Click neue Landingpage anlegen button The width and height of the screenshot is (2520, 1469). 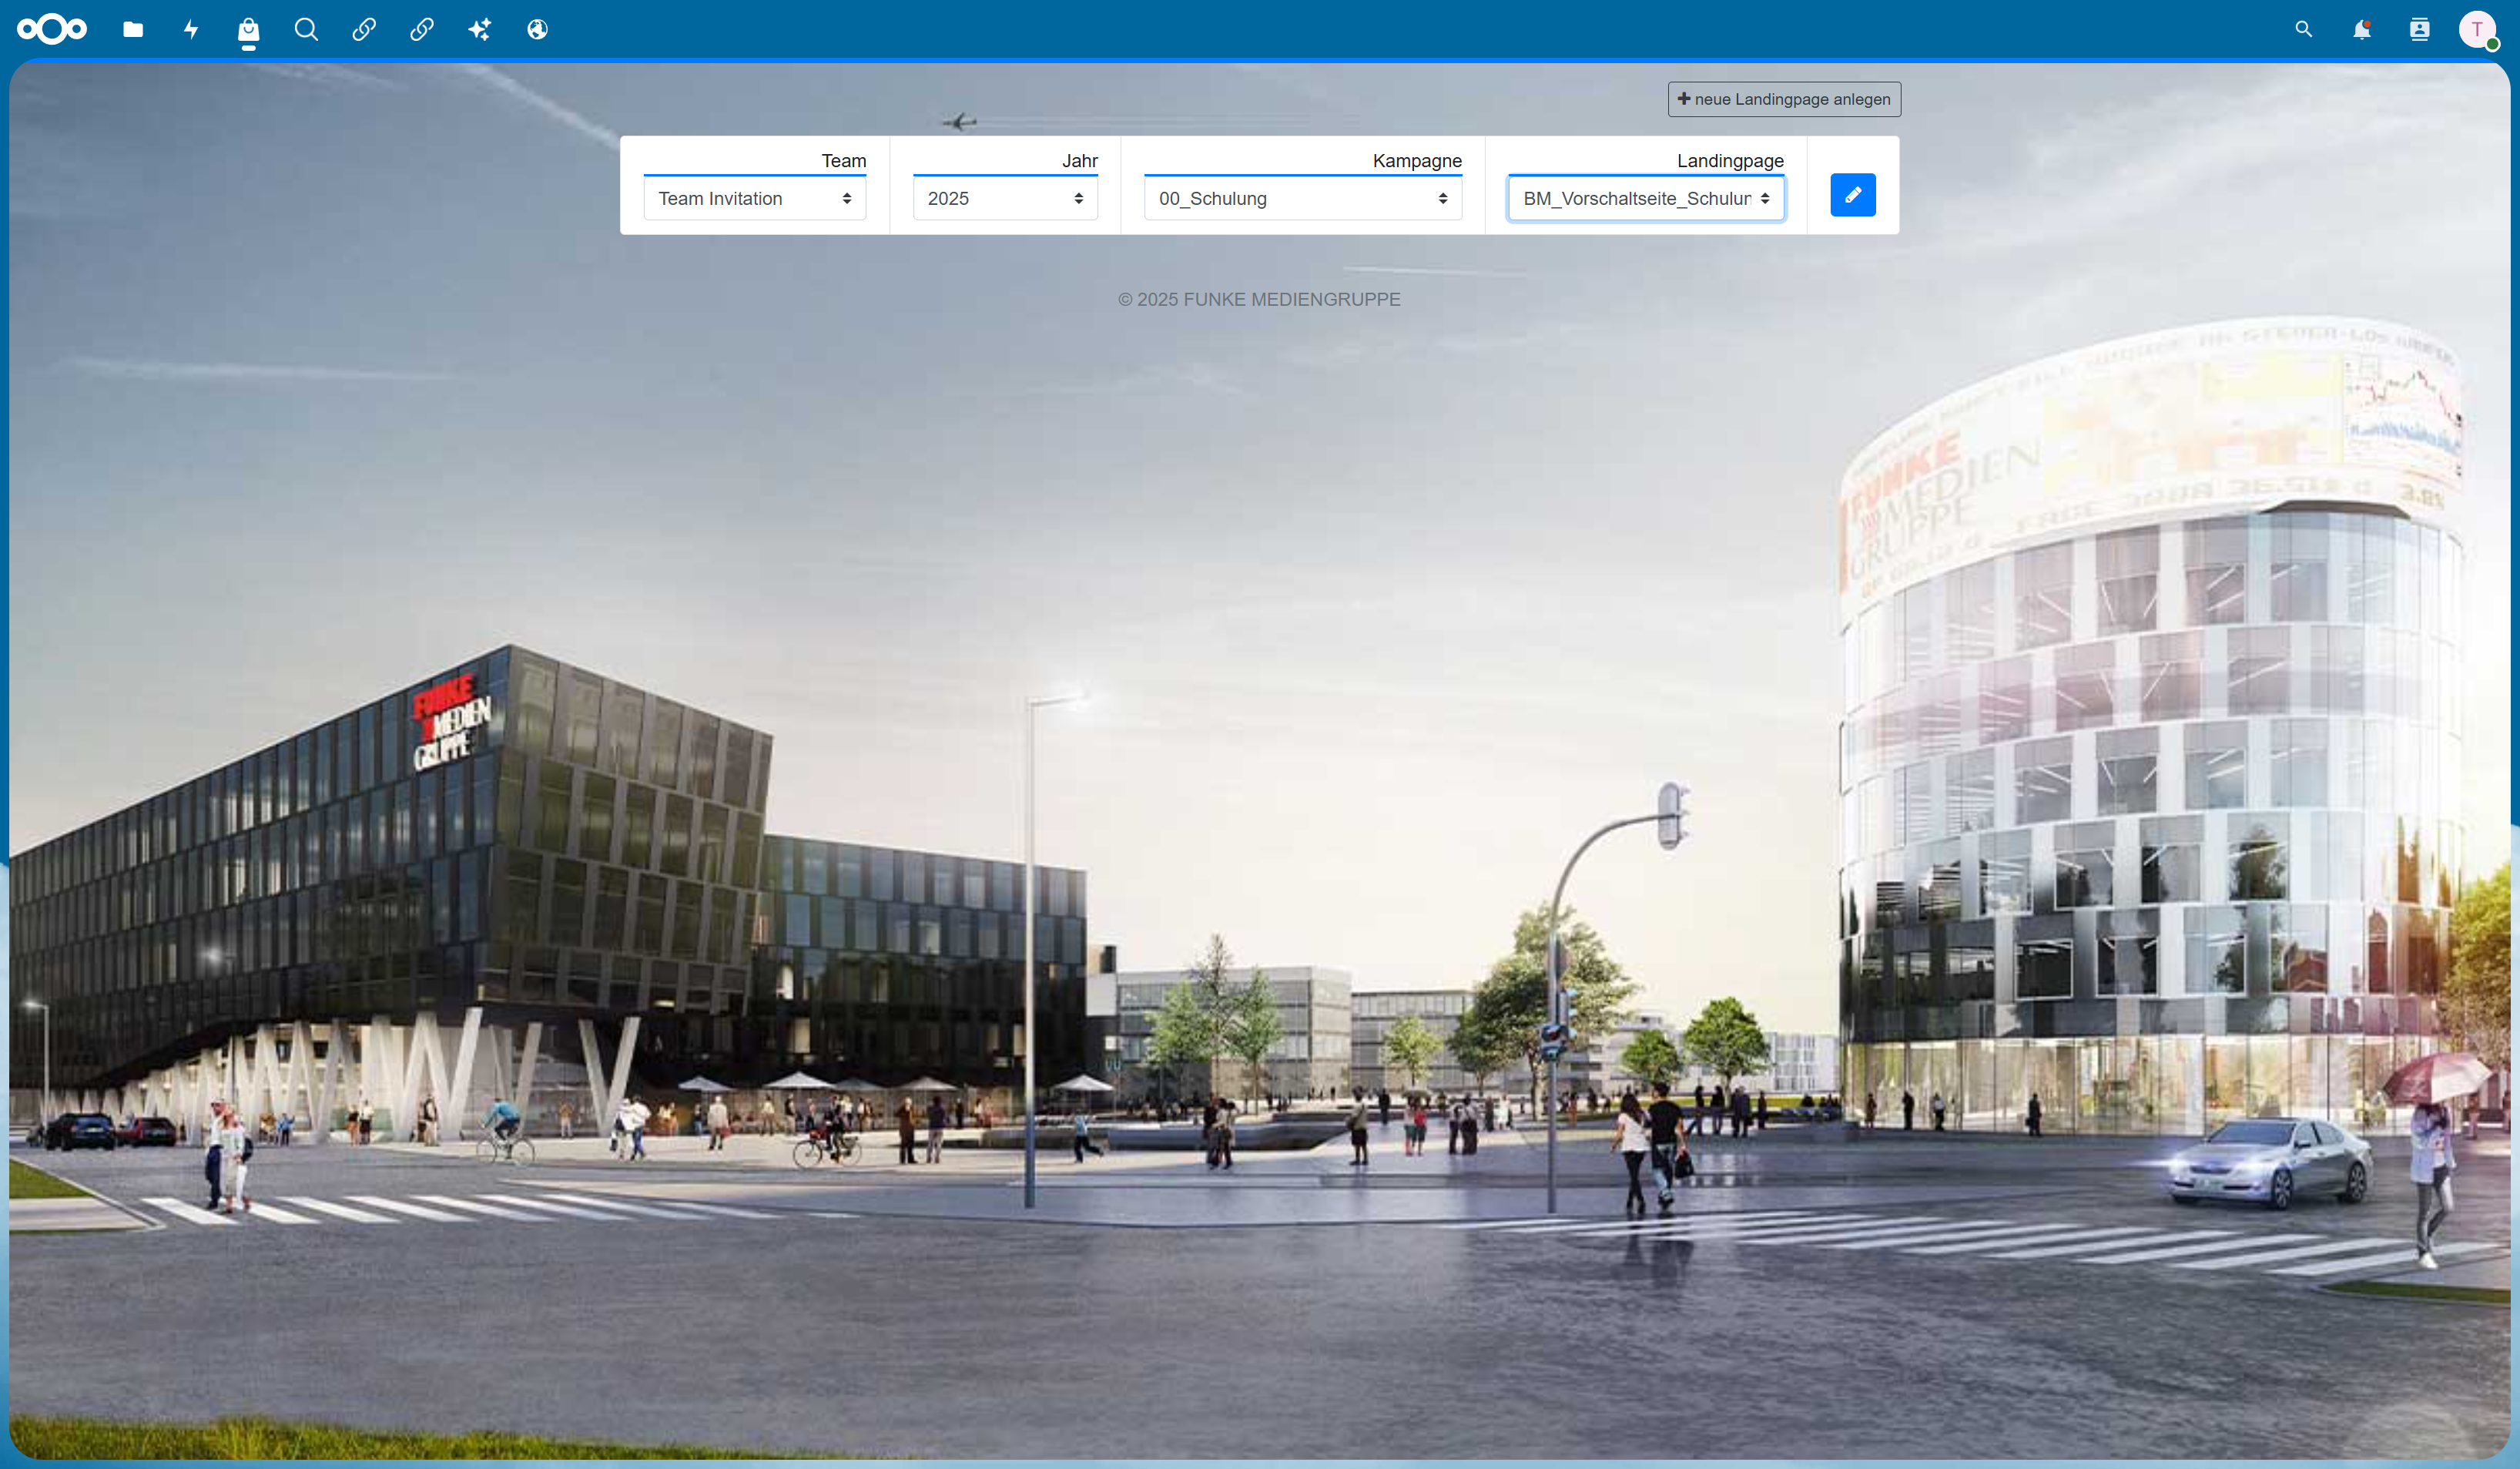click(x=1784, y=99)
